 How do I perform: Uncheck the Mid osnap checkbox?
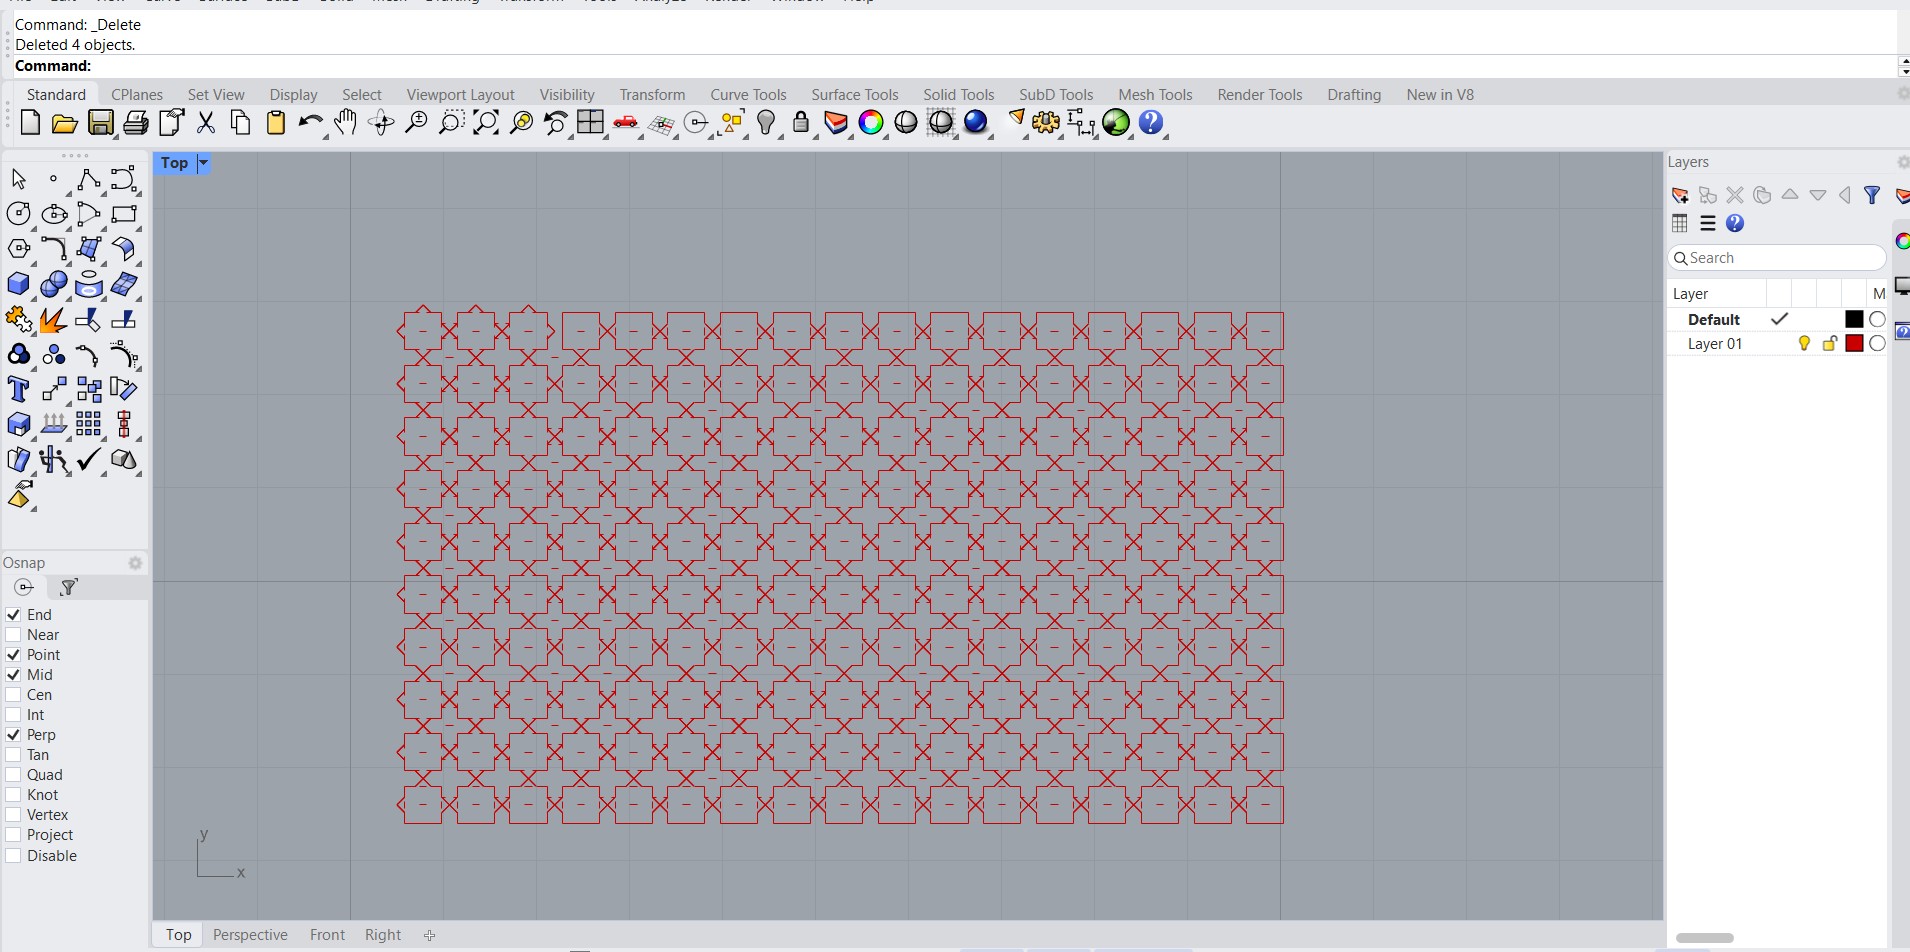[x=14, y=675]
